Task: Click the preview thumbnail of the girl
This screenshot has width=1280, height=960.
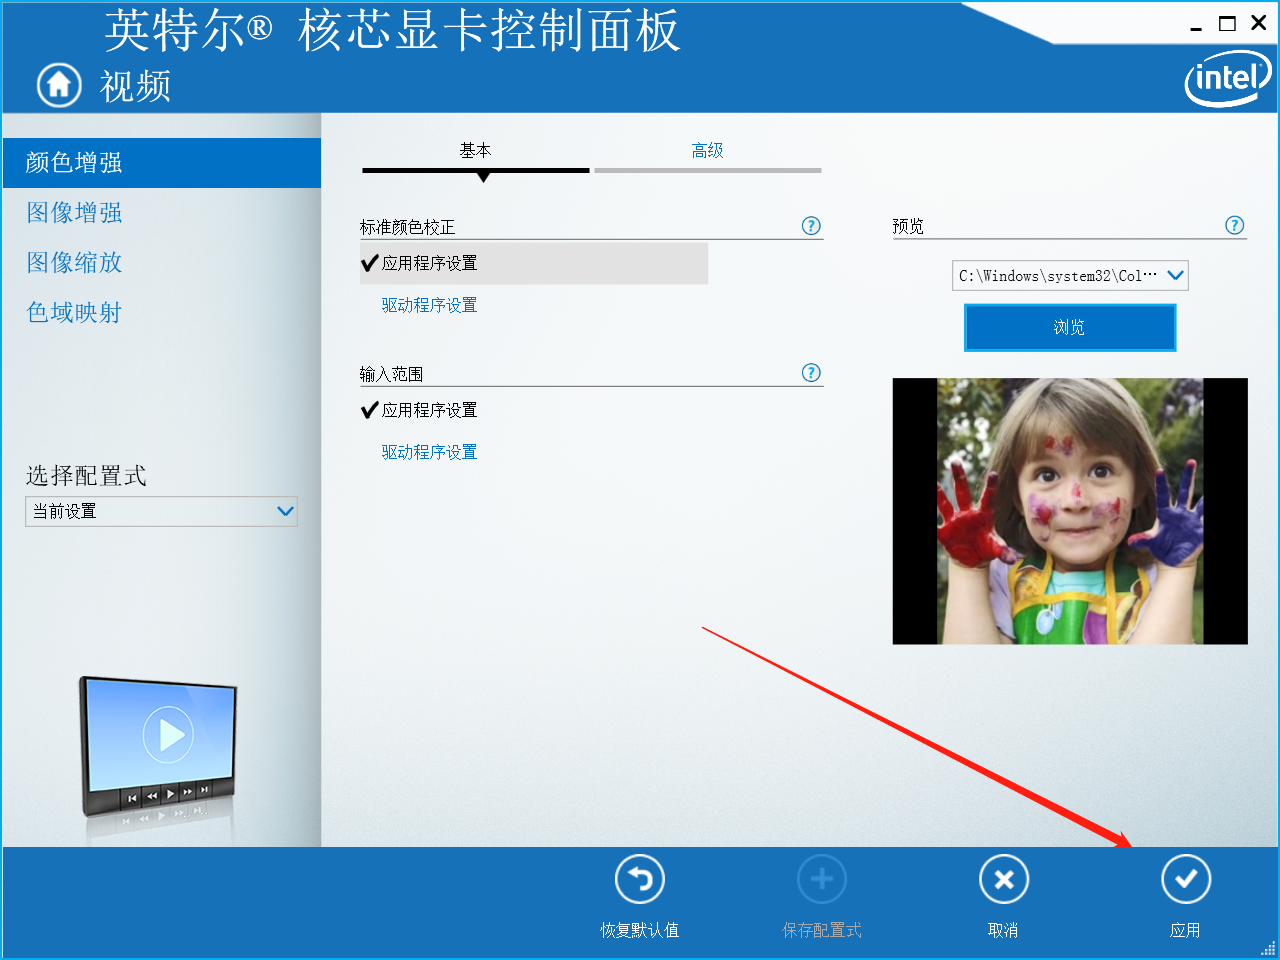Action: click(x=1070, y=511)
